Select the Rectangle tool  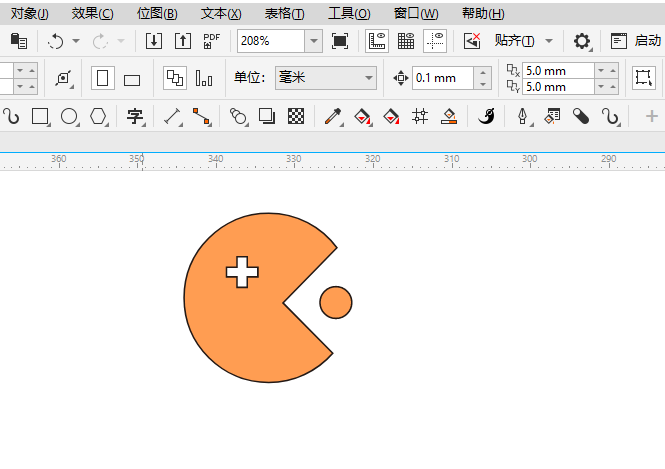click(40, 117)
